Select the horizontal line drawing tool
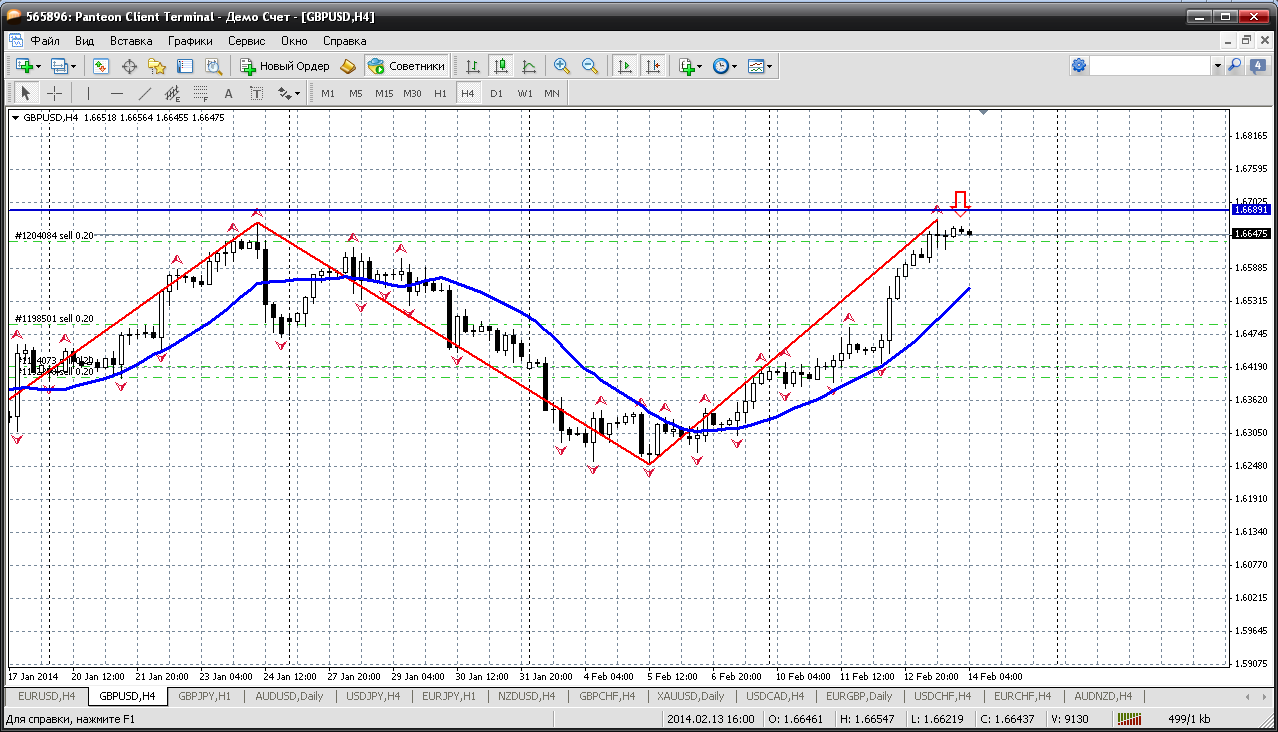The width and height of the screenshot is (1278, 732). [x=117, y=93]
